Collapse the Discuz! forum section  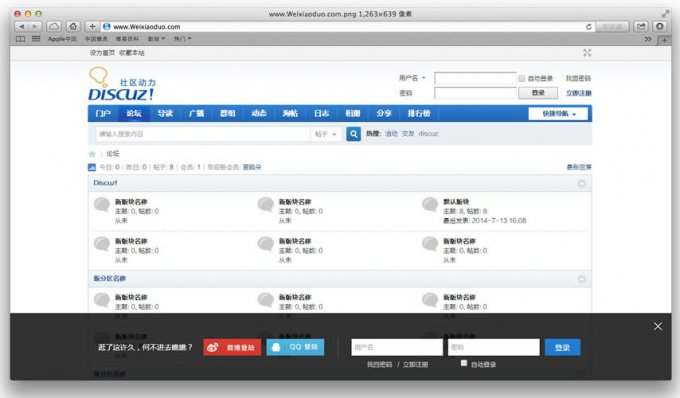click(x=582, y=183)
